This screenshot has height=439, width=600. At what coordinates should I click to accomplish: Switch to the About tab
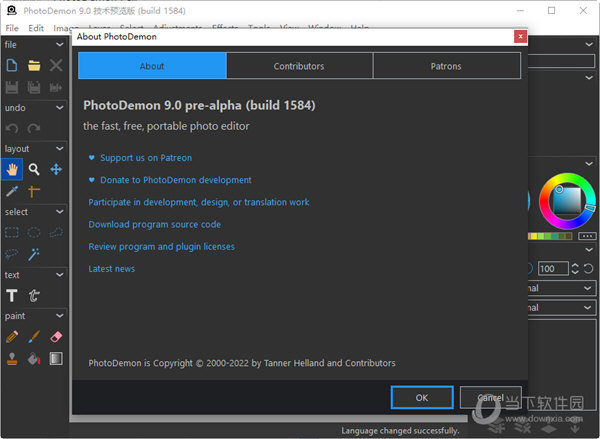[152, 66]
